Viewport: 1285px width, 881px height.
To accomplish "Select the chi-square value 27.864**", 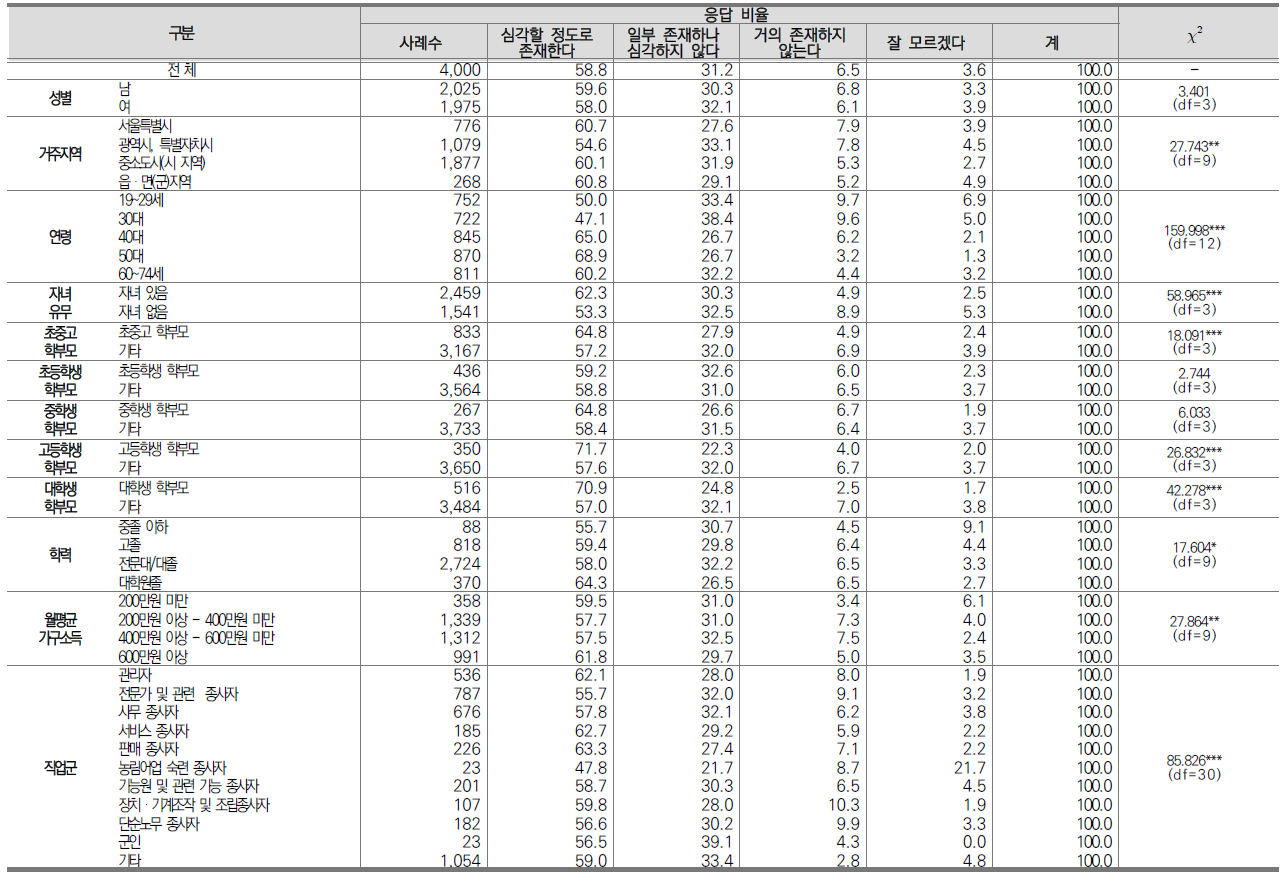I will (1195, 622).
